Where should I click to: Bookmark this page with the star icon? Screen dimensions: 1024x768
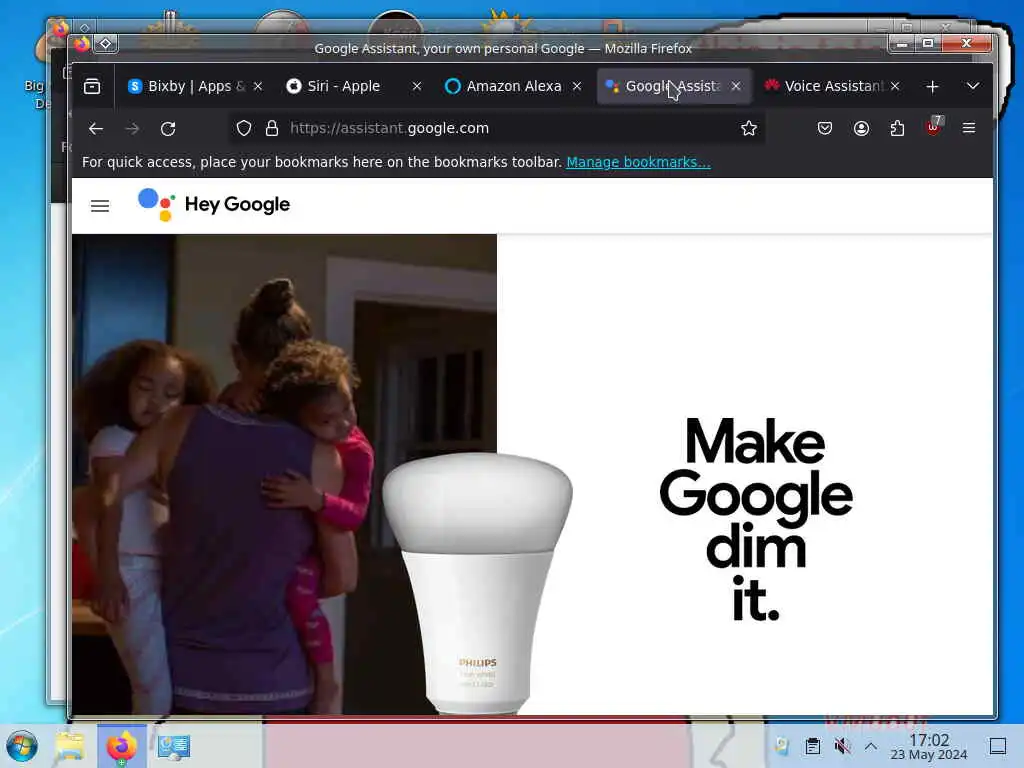point(748,129)
